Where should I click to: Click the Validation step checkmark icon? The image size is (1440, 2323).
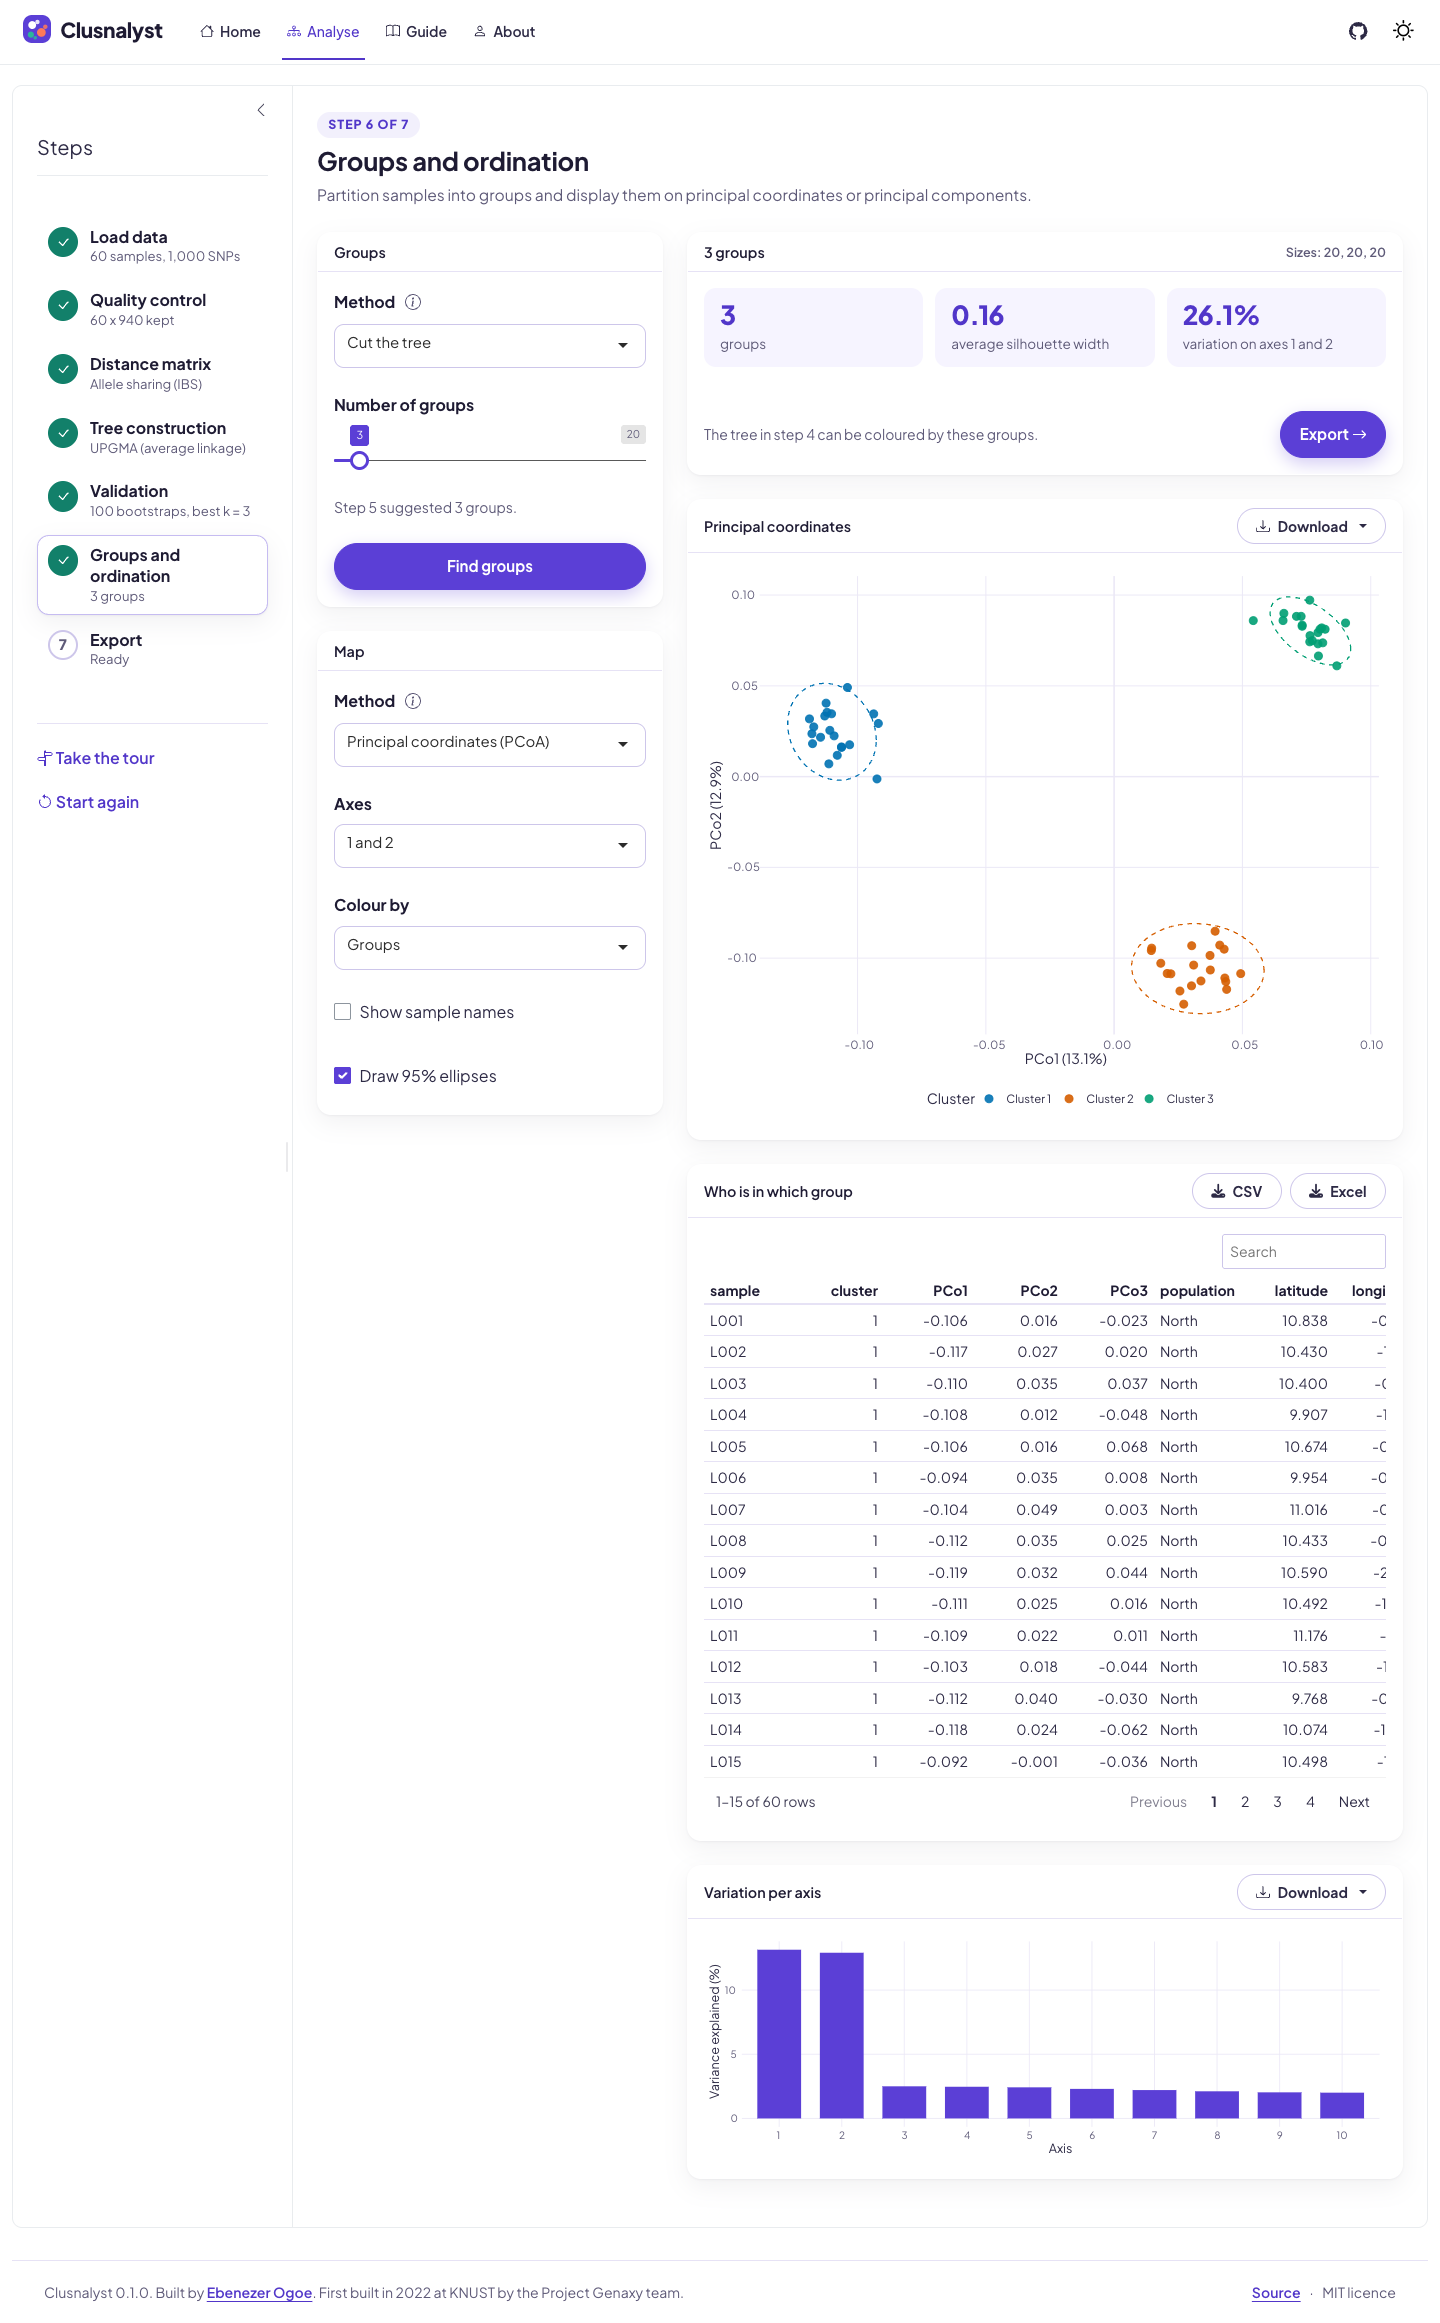(63, 497)
